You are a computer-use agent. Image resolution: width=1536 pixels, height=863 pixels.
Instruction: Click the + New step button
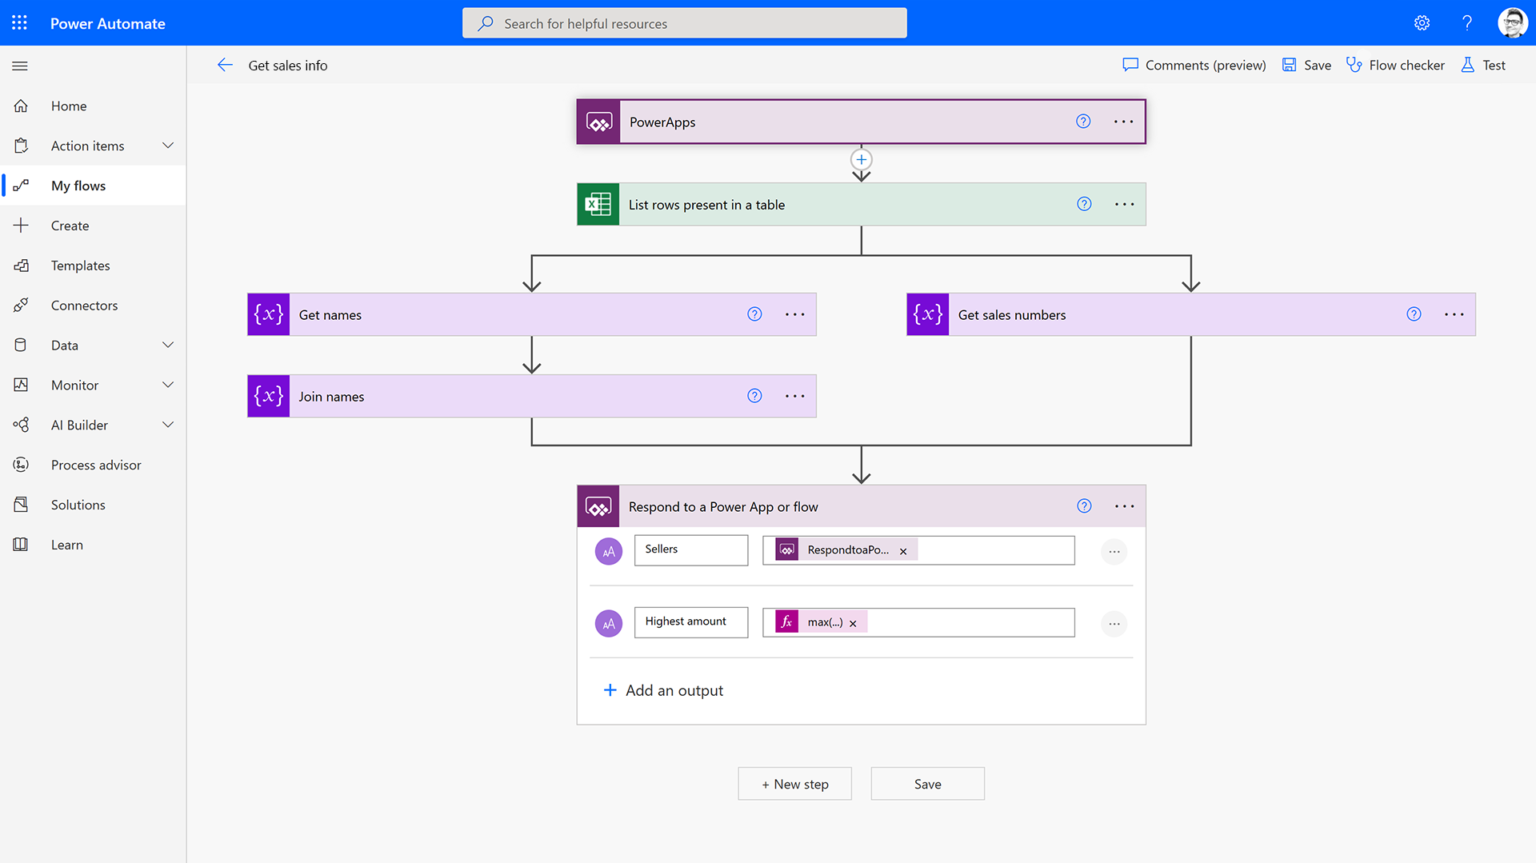tap(794, 783)
